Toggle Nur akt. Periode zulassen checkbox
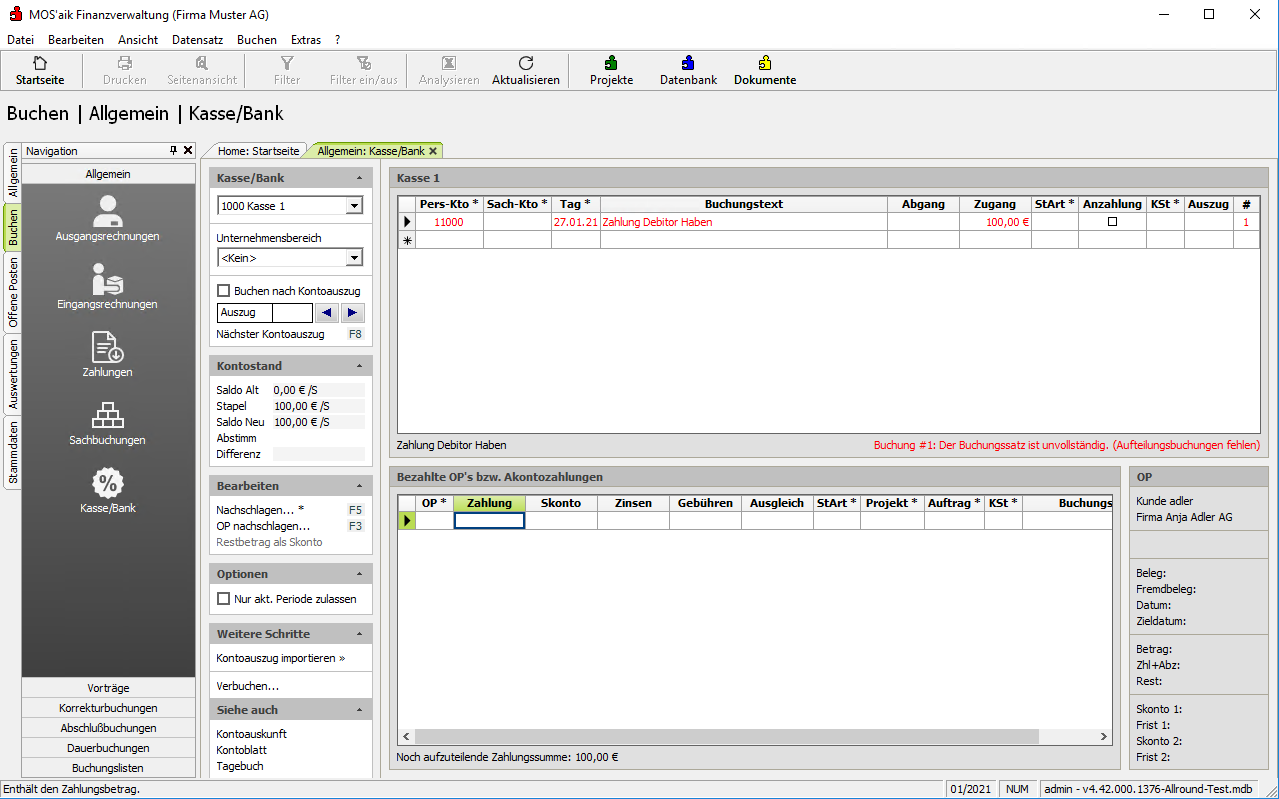This screenshot has height=799, width=1279. coord(224,599)
